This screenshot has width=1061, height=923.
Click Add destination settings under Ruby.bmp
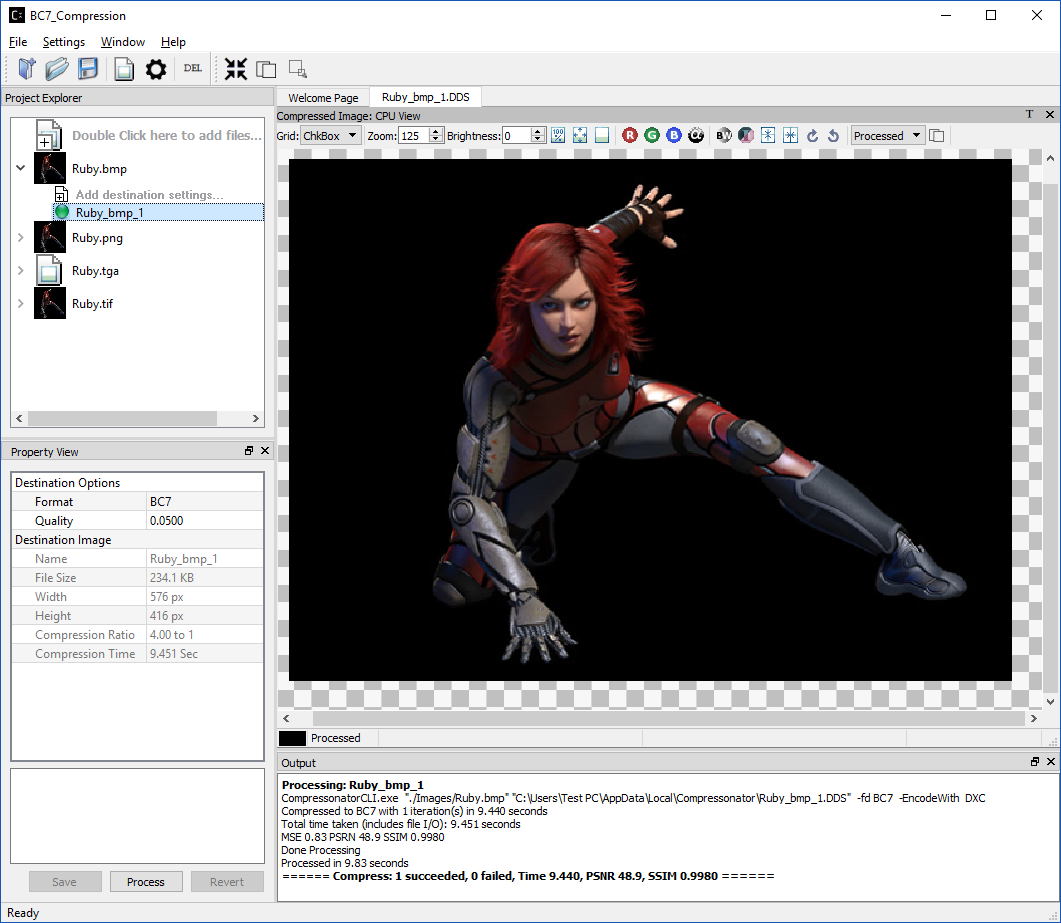click(149, 194)
